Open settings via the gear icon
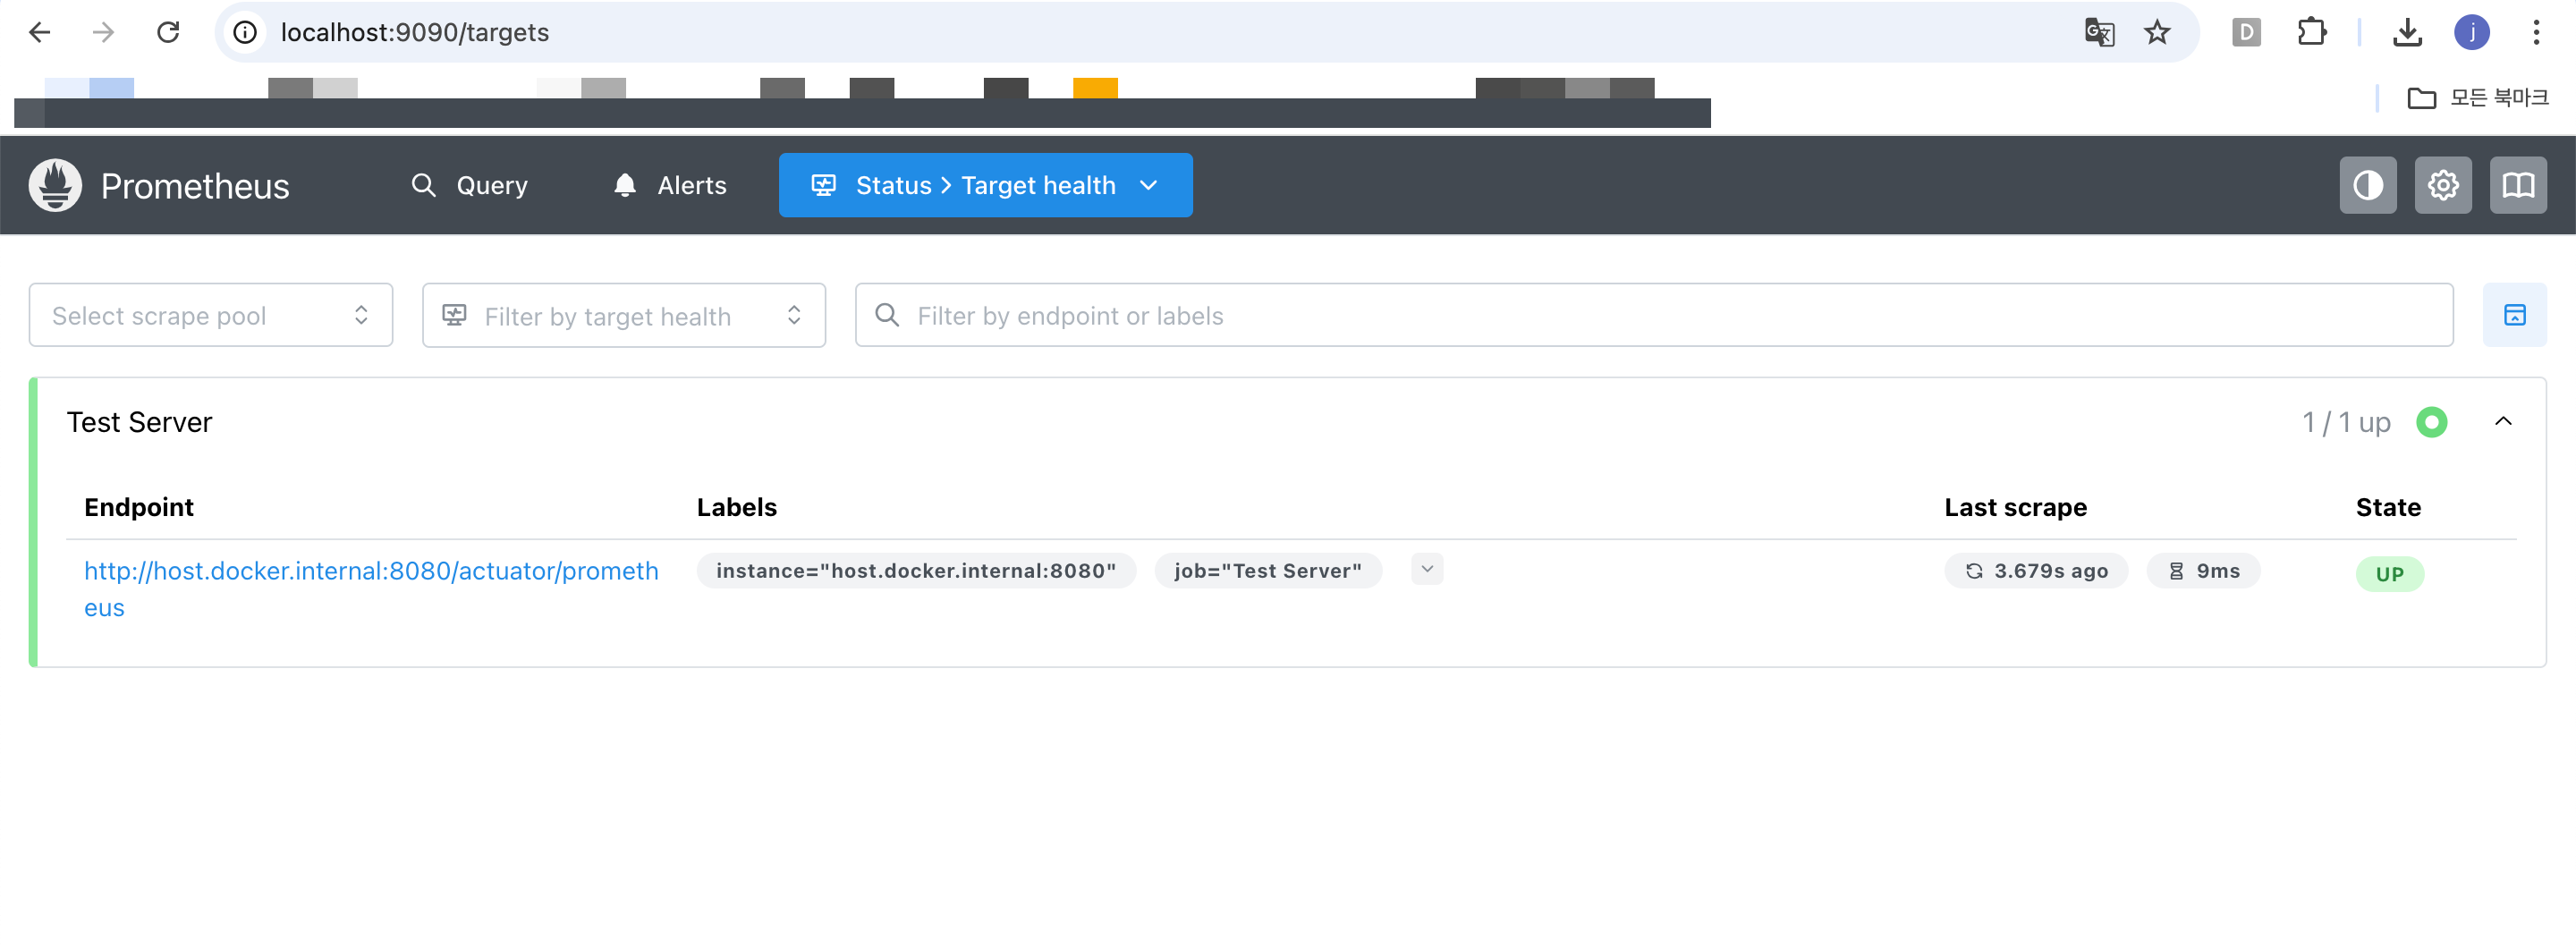Screen dimensions: 2576x948 [2442, 185]
